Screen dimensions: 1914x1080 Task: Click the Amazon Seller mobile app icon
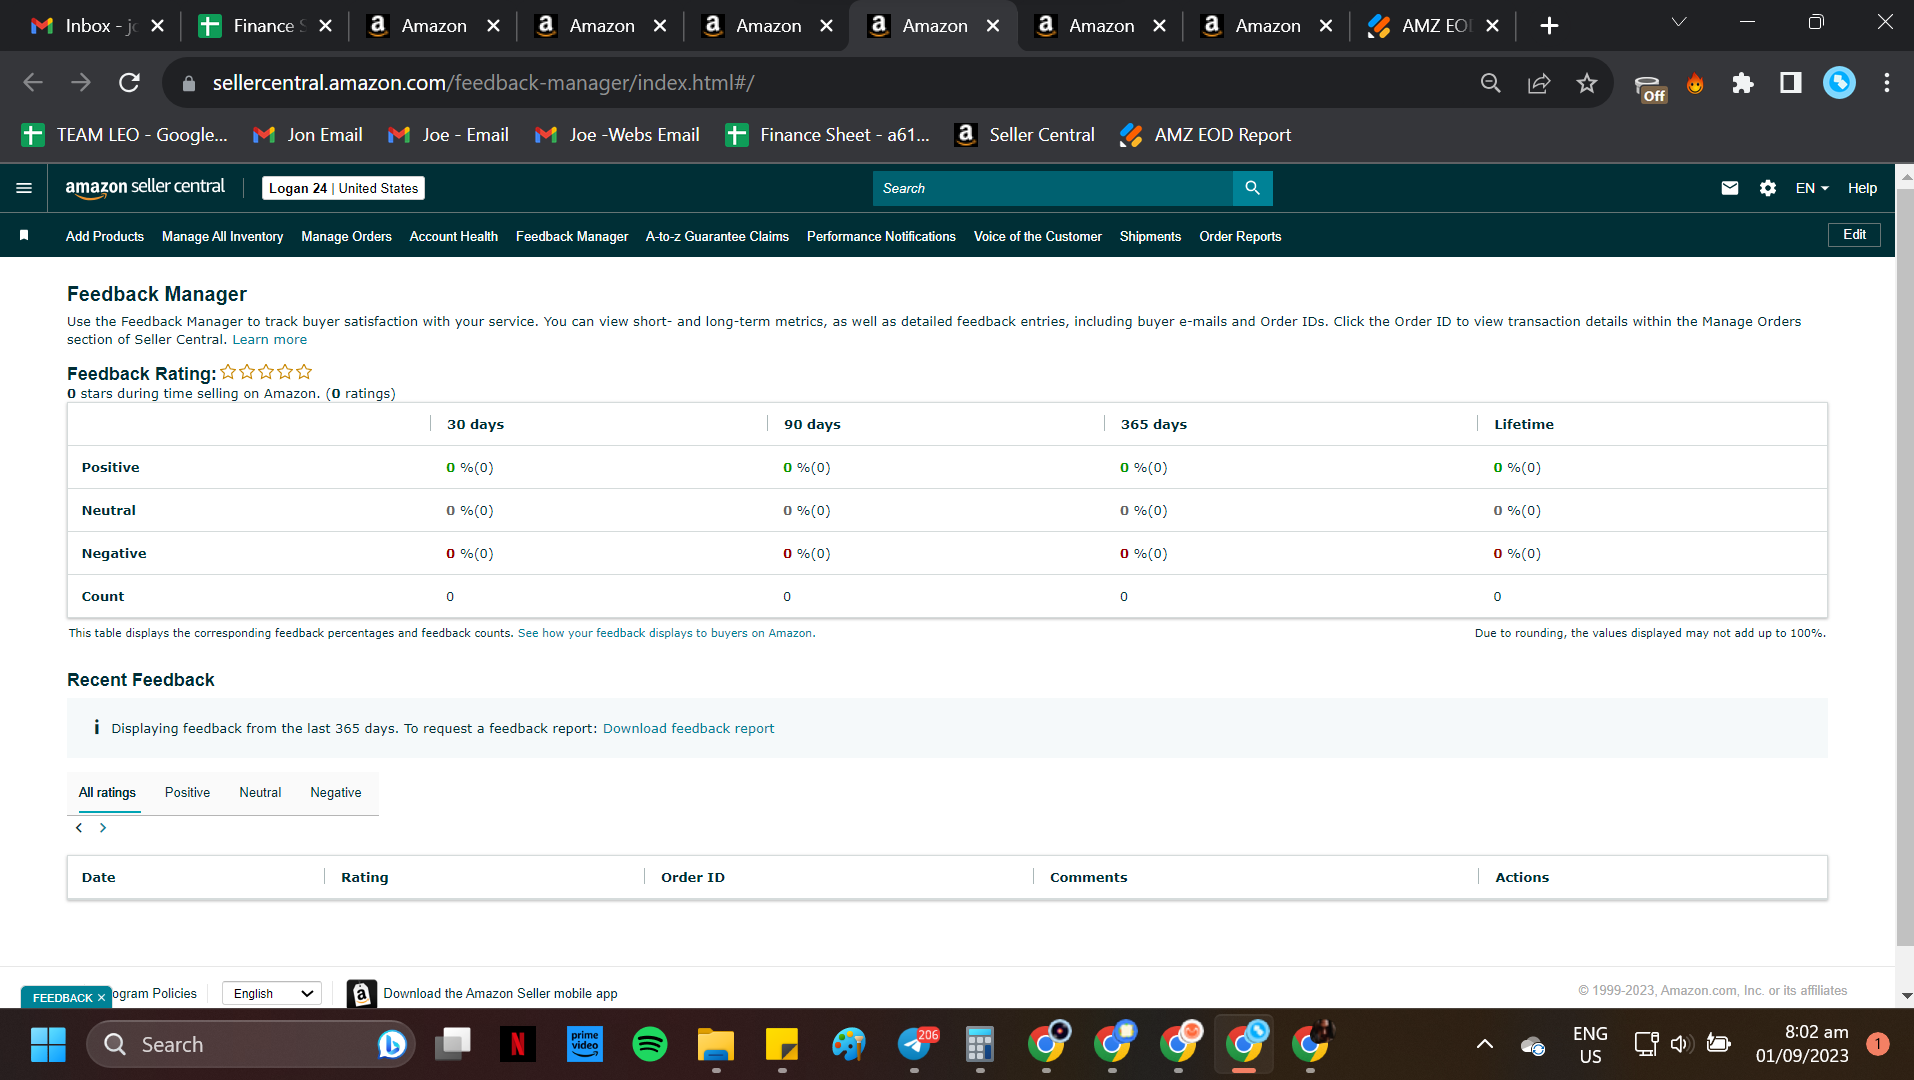362,993
